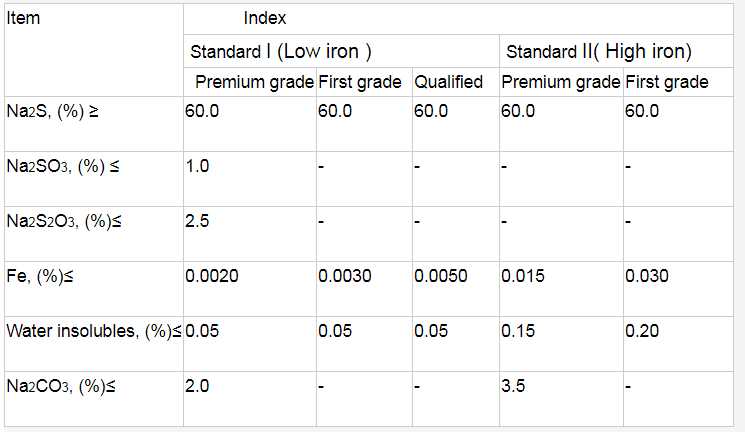Image resolution: width=745 pixels, height=432 pixels.
Task: Click the "Item" header cell
Action: pyautogui.click(x=22, y=18)
